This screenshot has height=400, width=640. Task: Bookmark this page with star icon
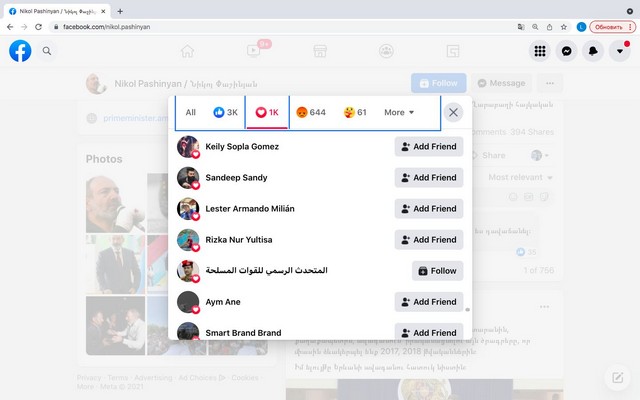pos(564,27)
